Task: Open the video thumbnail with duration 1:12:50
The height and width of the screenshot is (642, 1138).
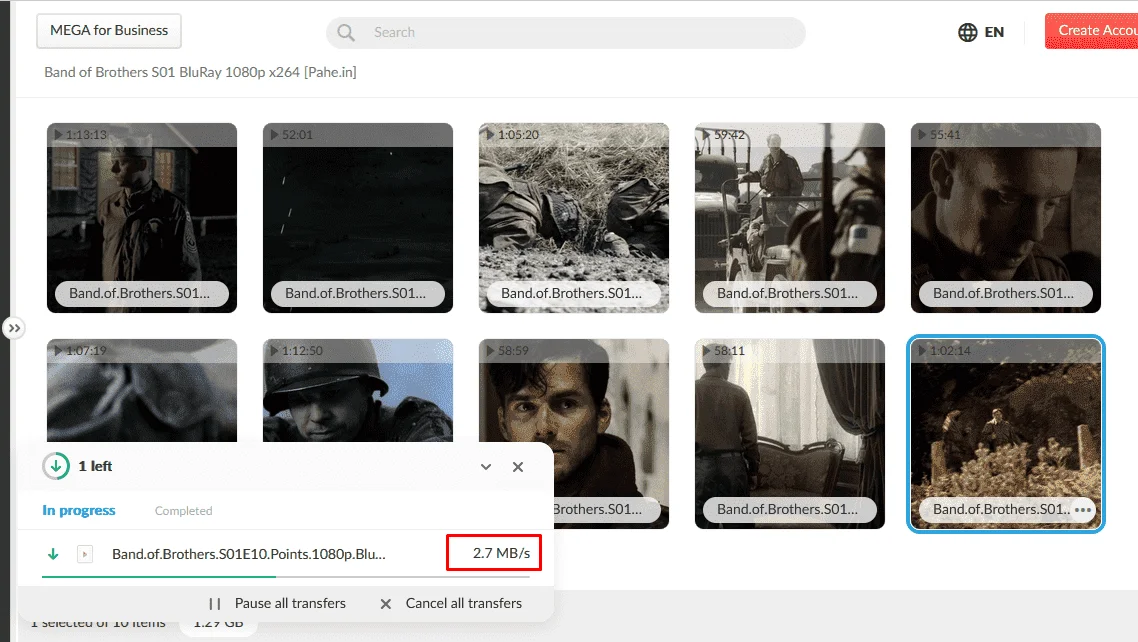Action: tap(358, 390)
